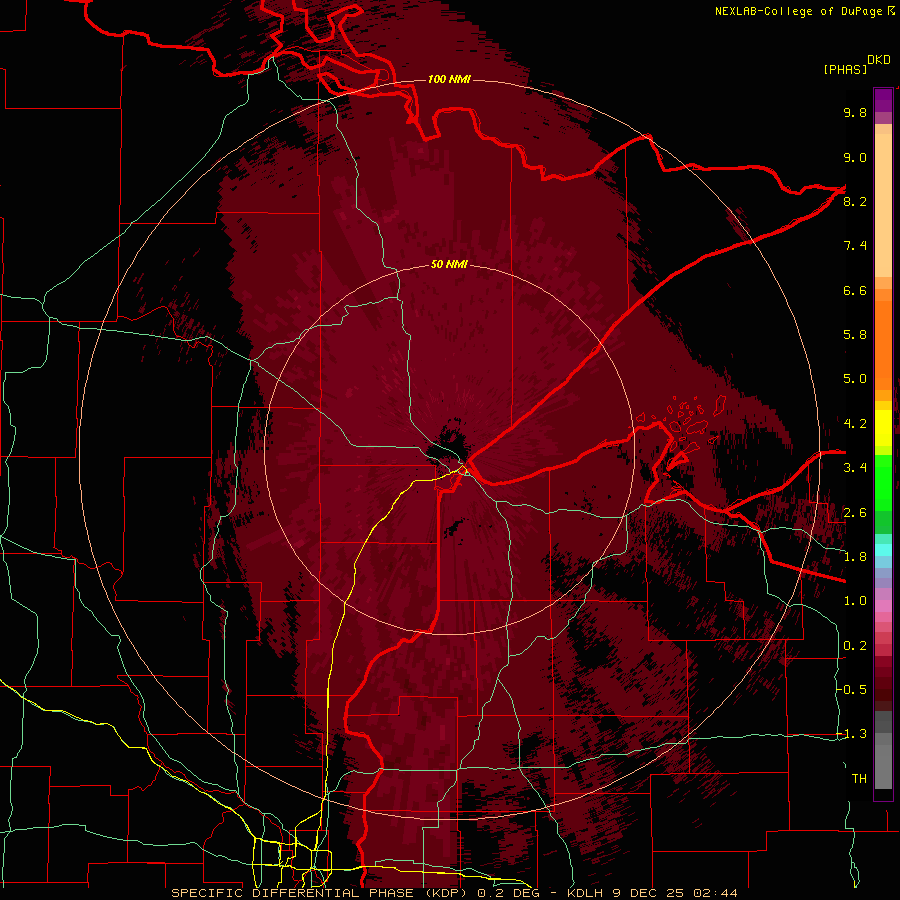
Task: Click the 1.0 scale value
Action: click(x=855, y=601)
